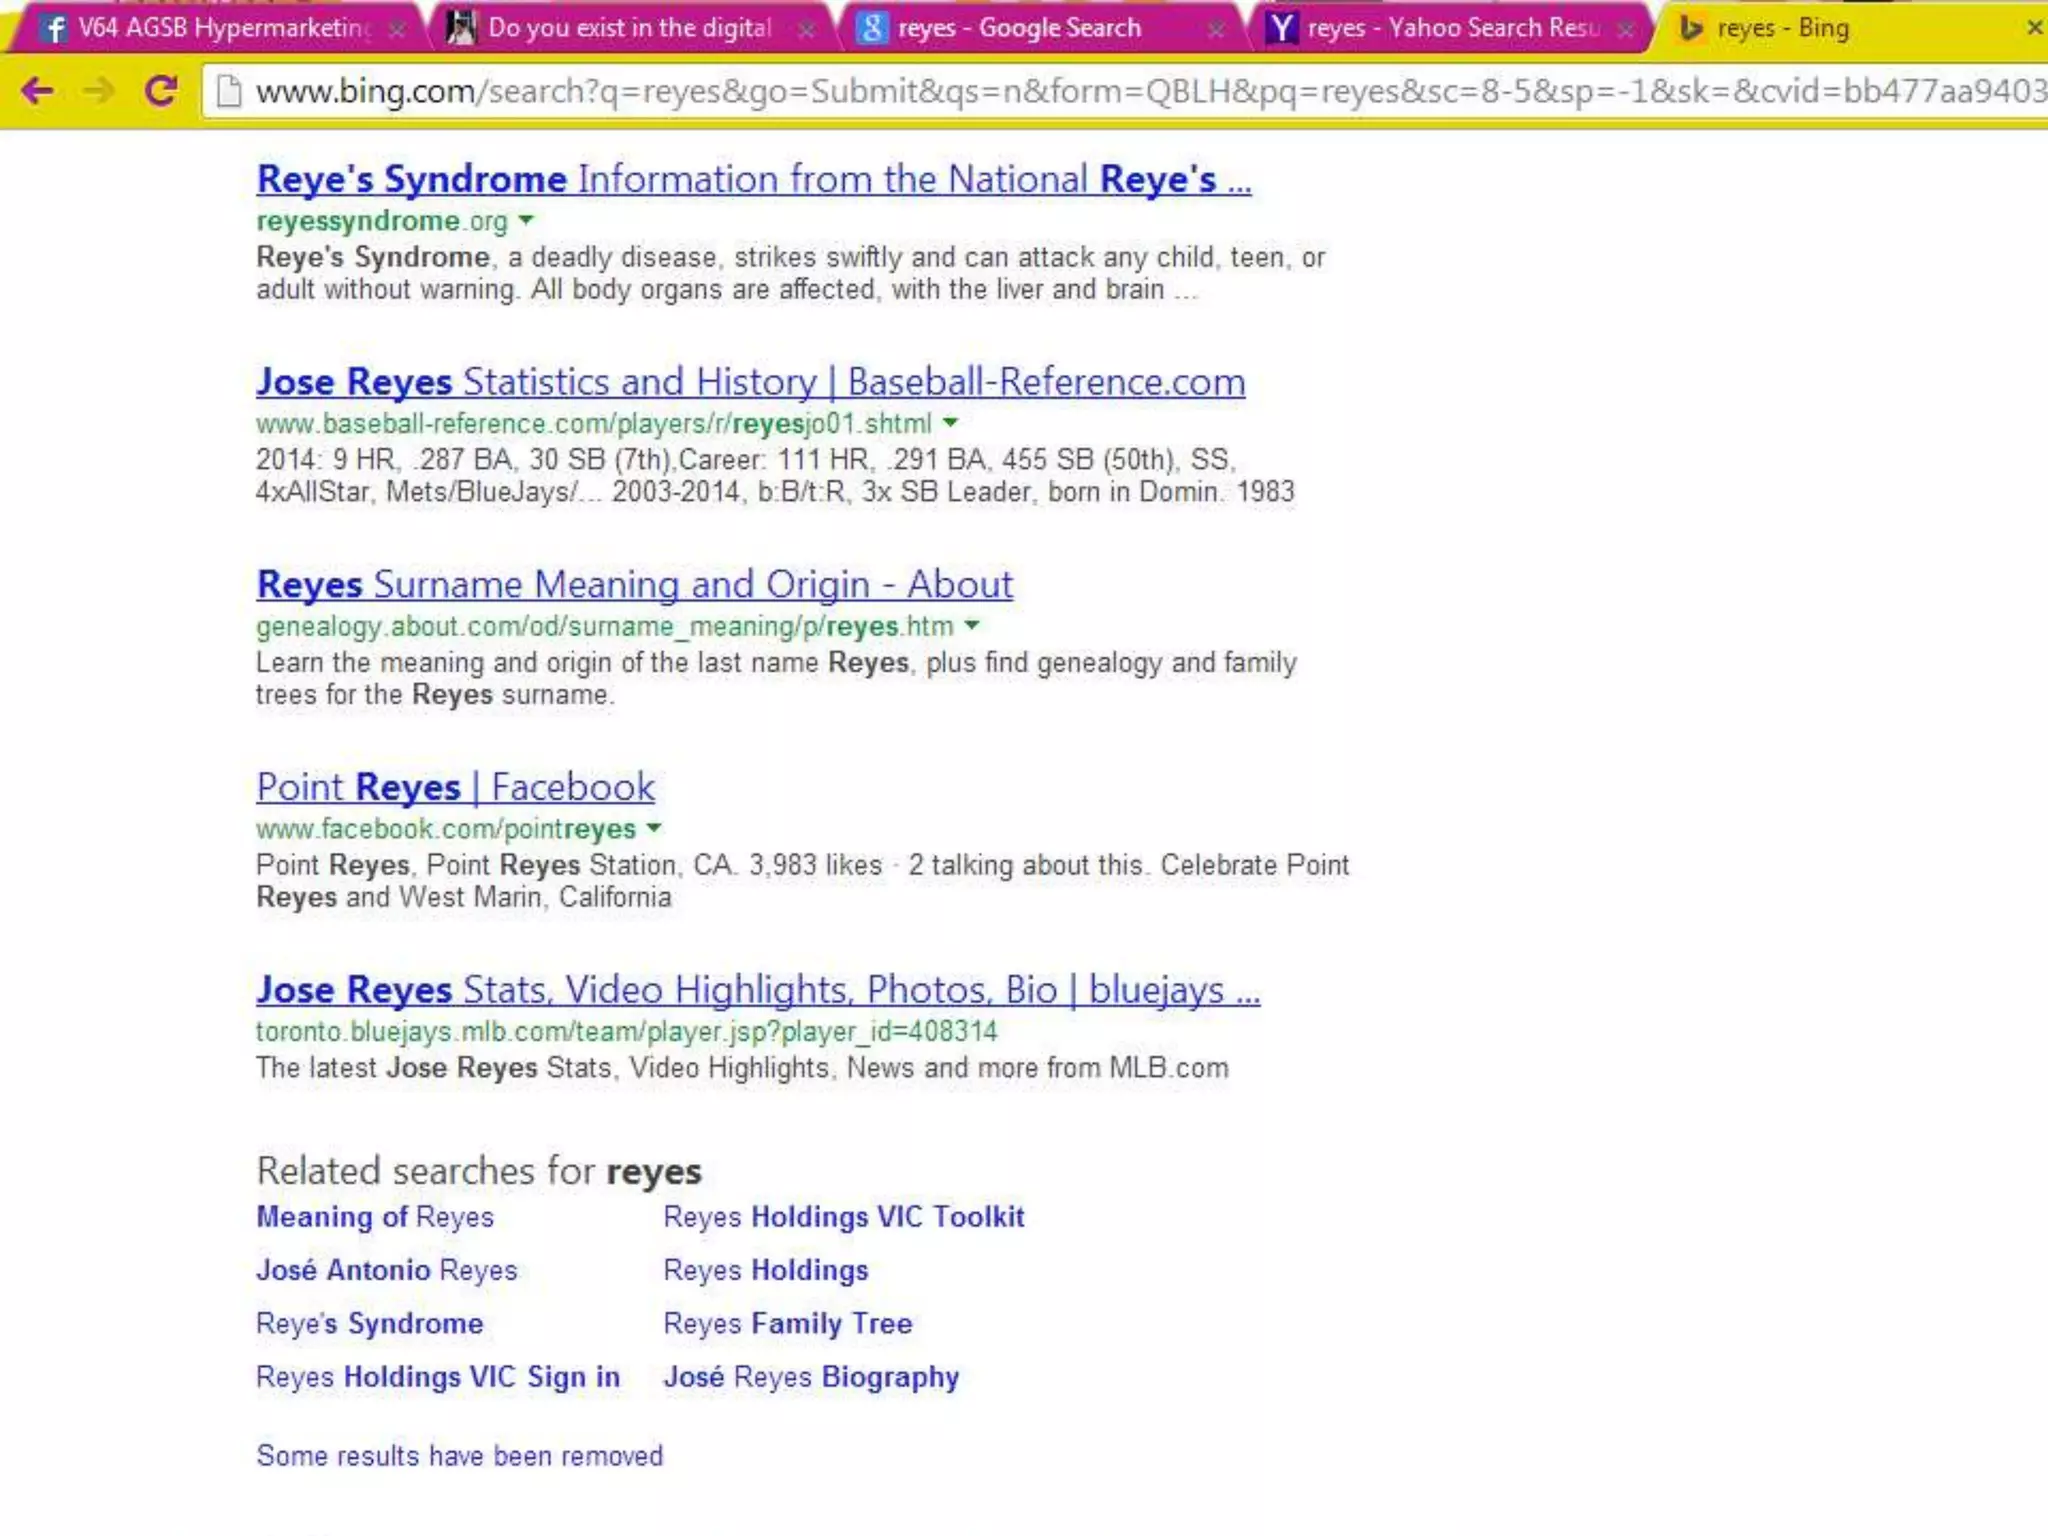Viewport: 2048px width, 1536px height.
Task: Click the Yahoo favicon on the search tab
Action: pos(1281,28)
